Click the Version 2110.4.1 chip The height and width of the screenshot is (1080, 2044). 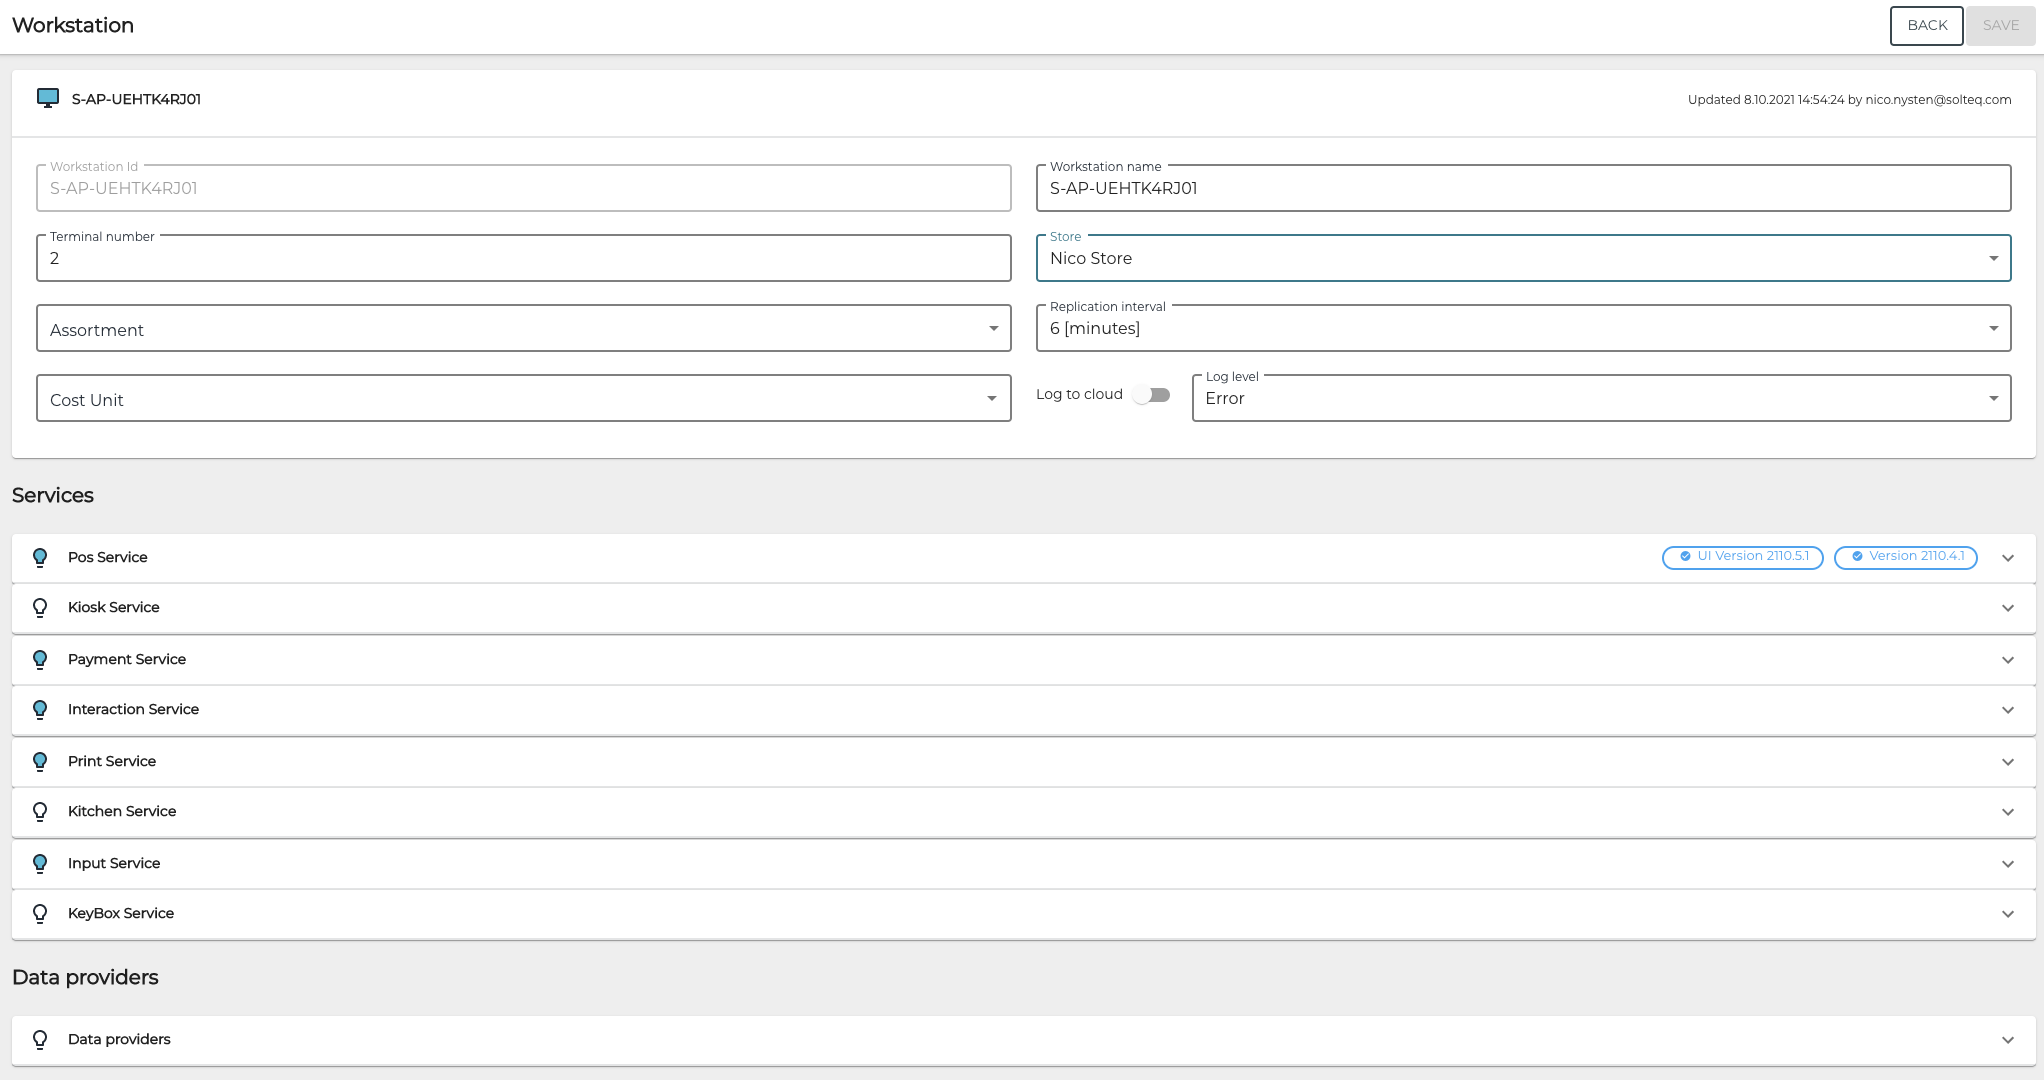coord(1905,557)
